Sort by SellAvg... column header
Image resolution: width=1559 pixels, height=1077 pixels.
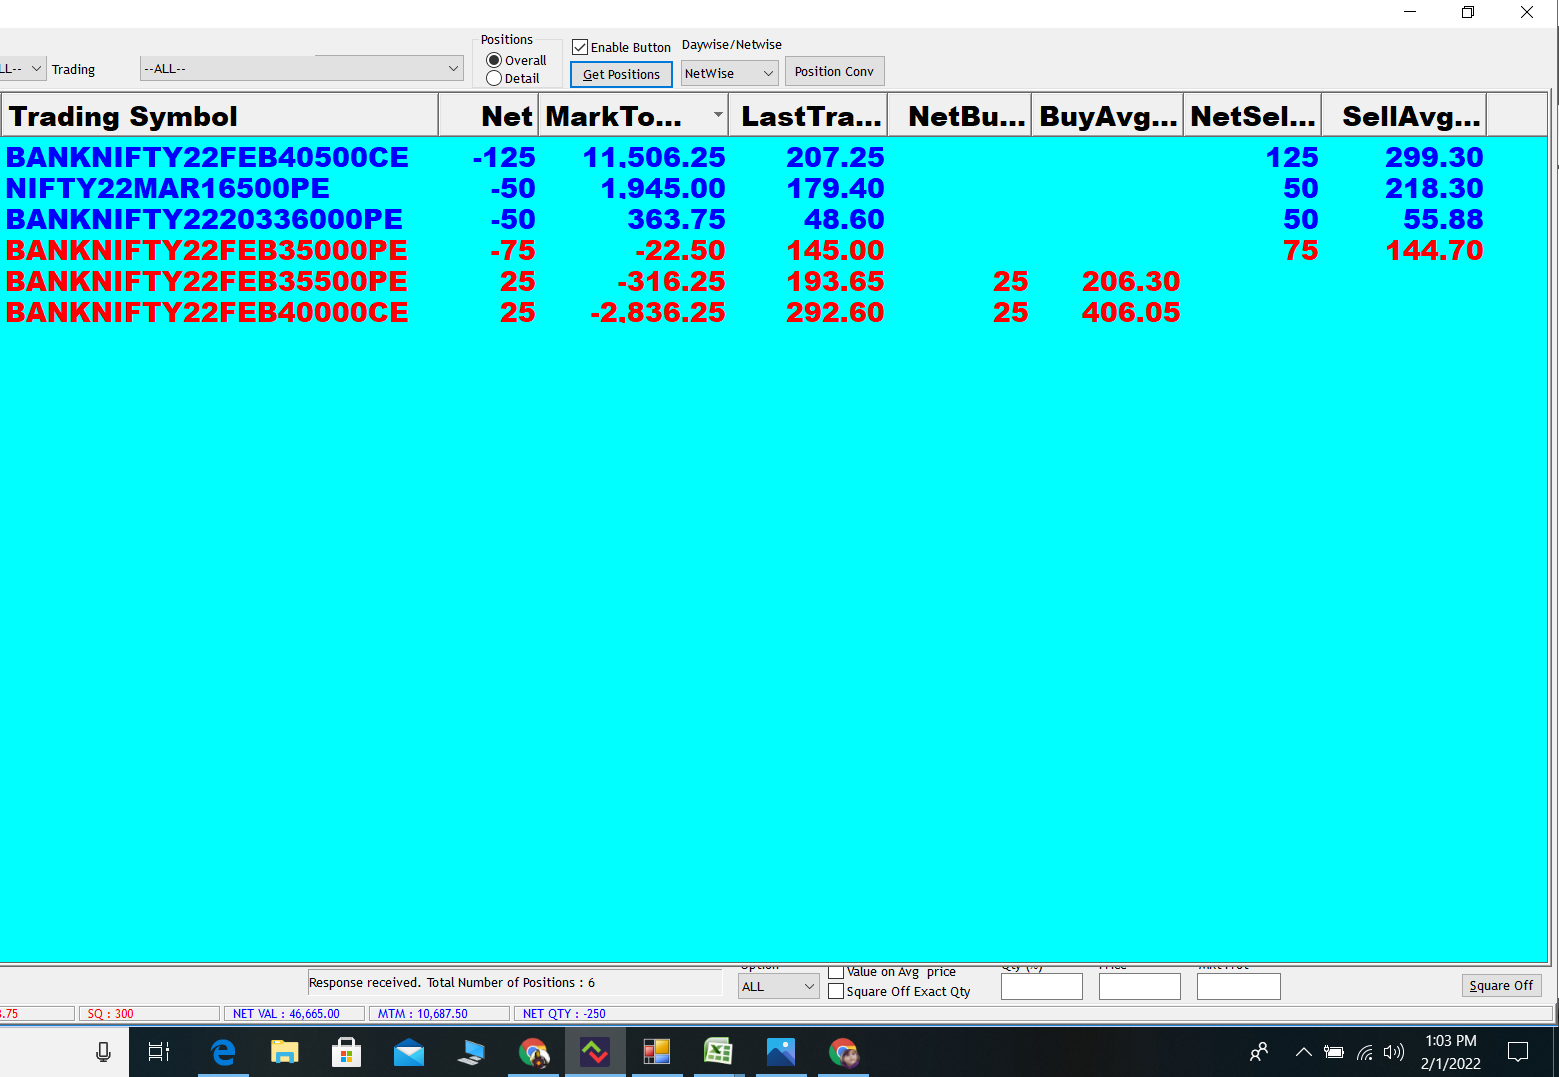point(1405,116)
